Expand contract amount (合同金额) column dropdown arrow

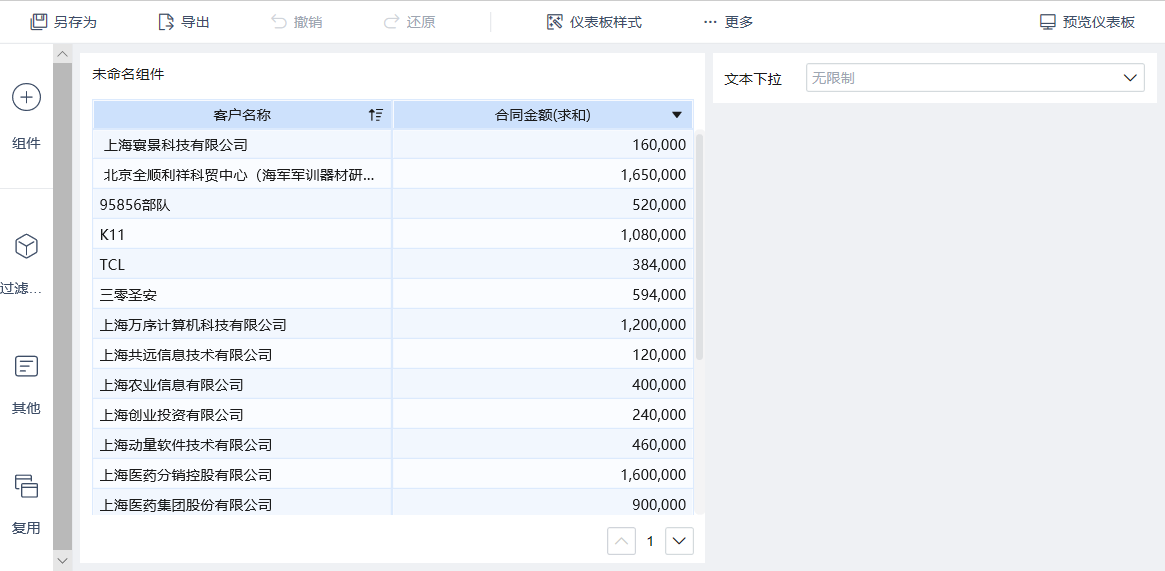pyautogui.click(x=677, y=115)
